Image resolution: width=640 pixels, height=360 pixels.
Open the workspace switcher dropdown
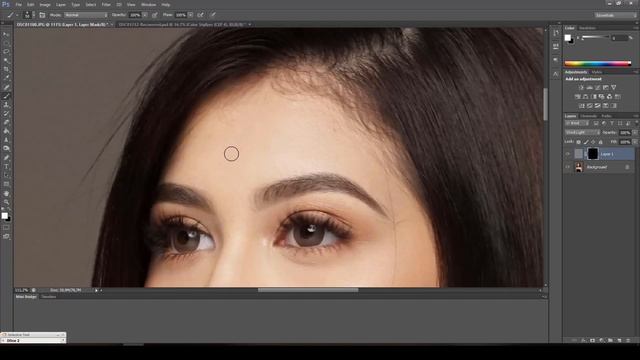(x=615, y=15)
